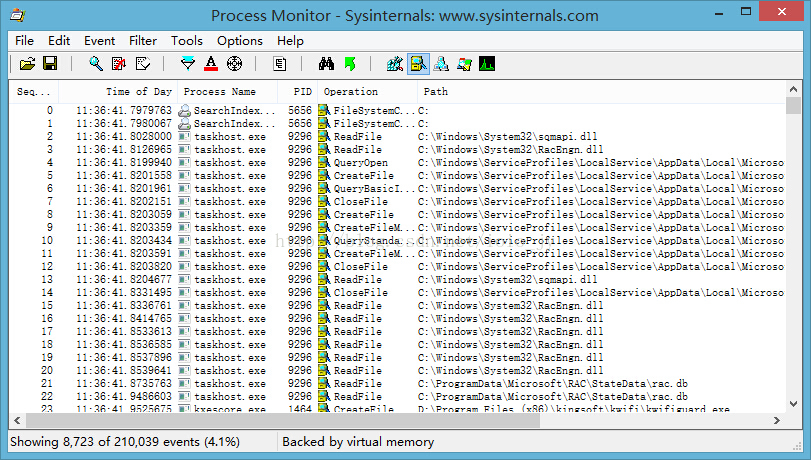Select rac.db path in row 21
Screen dimensions: 811x460
coord(553,383)
